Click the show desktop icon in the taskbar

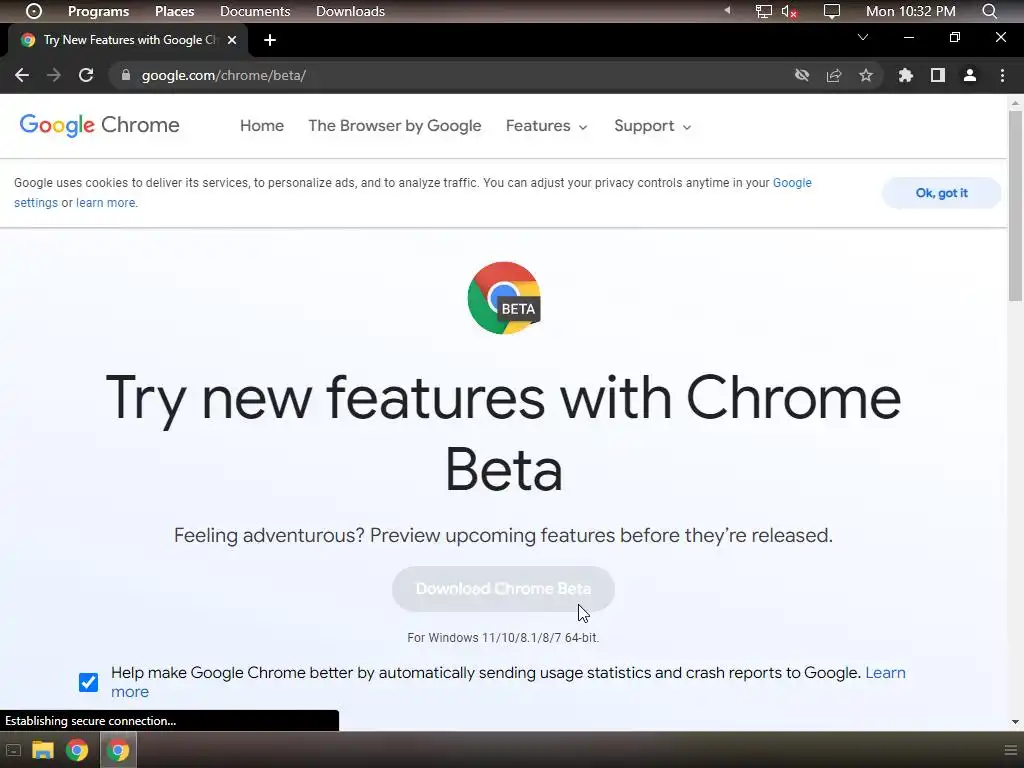point(13,750)
